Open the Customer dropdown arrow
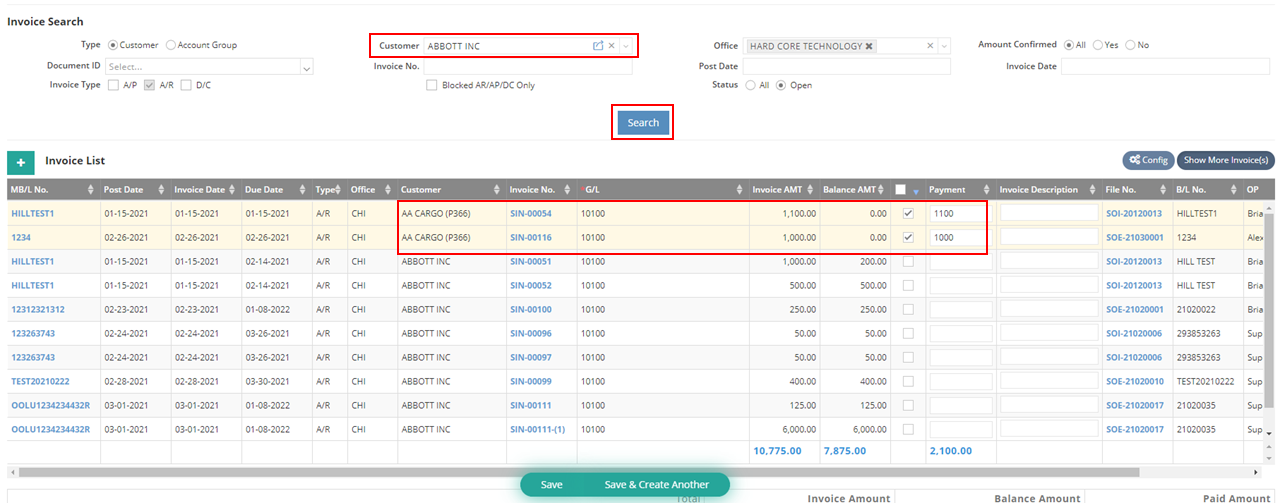This screenshot has height=503, width=1280. click(626, 46)
